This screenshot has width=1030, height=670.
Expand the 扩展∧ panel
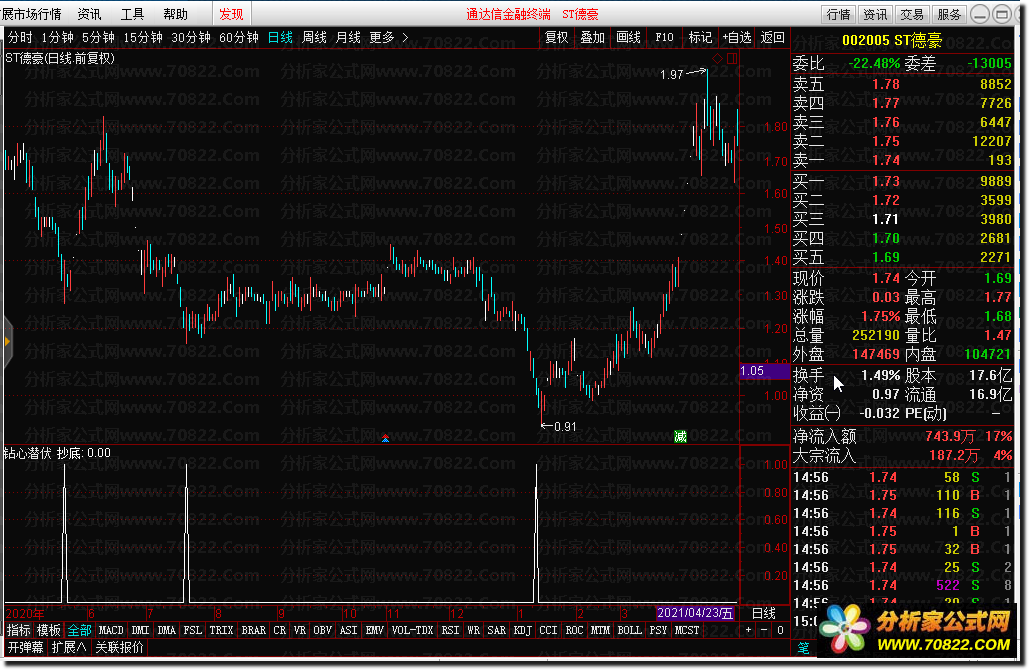(x=69, y=648)
